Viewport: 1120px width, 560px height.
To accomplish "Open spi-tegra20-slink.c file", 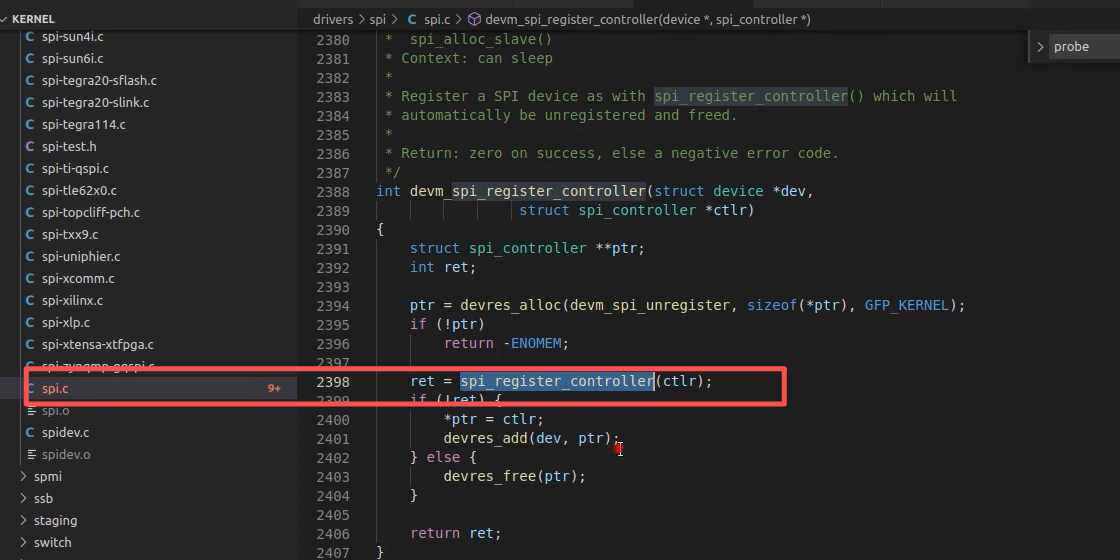I will pos(95,103).
